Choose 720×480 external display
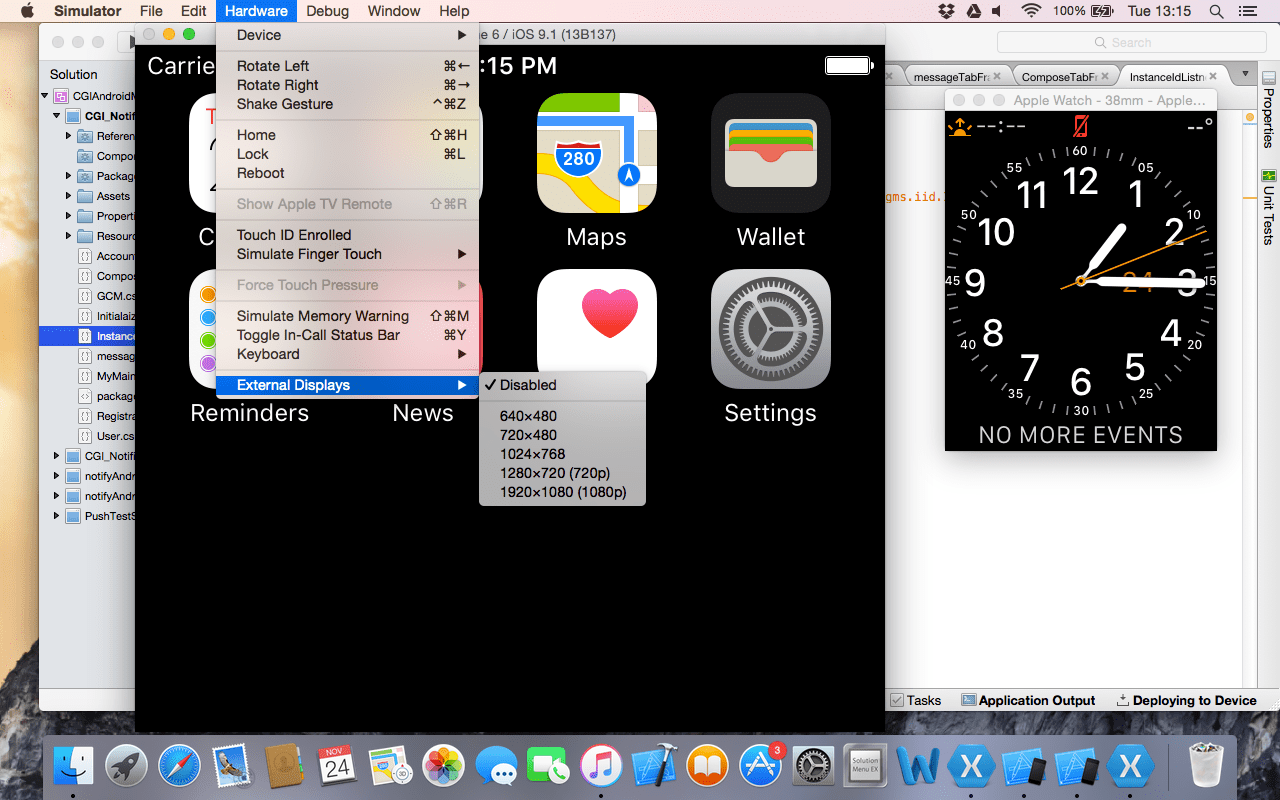 (x=563, y=435)
